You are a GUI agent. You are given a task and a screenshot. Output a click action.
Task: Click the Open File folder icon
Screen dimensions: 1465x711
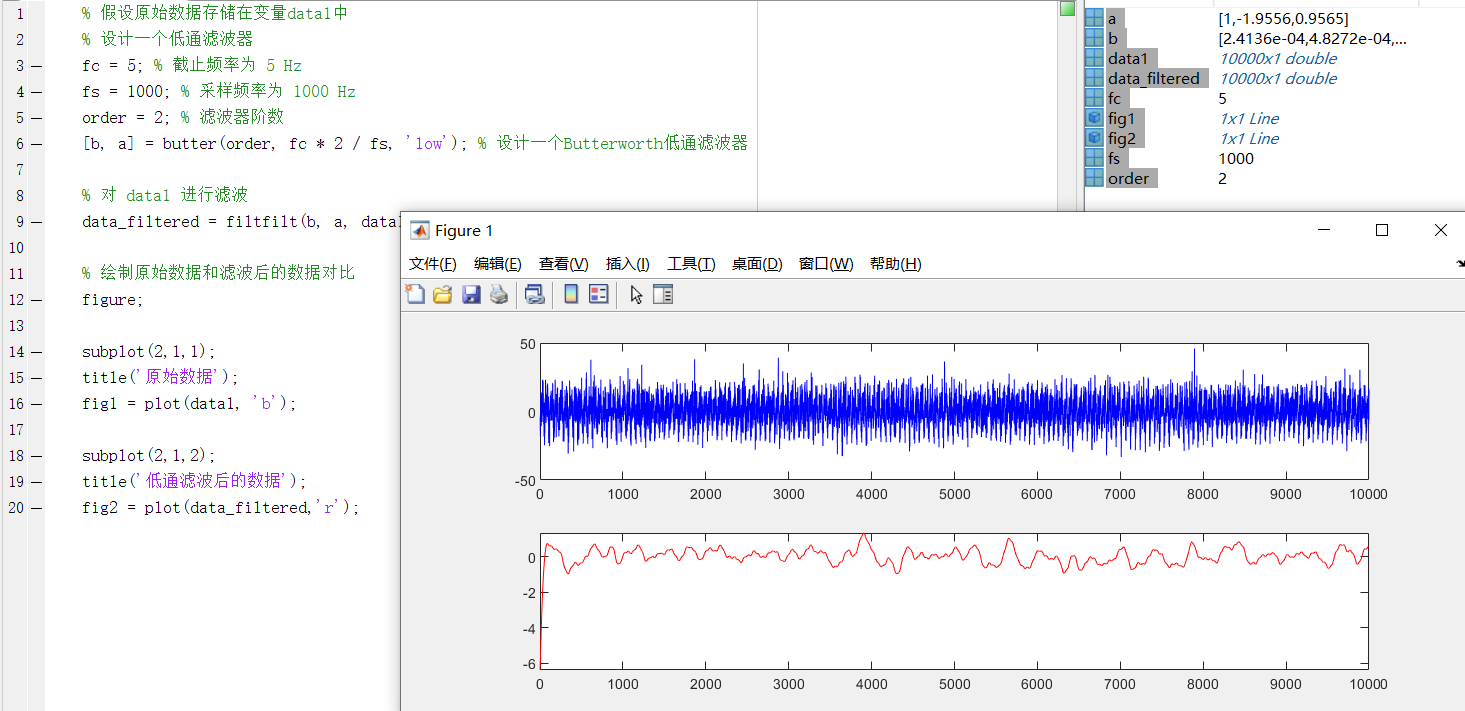[x=443, y=294]
